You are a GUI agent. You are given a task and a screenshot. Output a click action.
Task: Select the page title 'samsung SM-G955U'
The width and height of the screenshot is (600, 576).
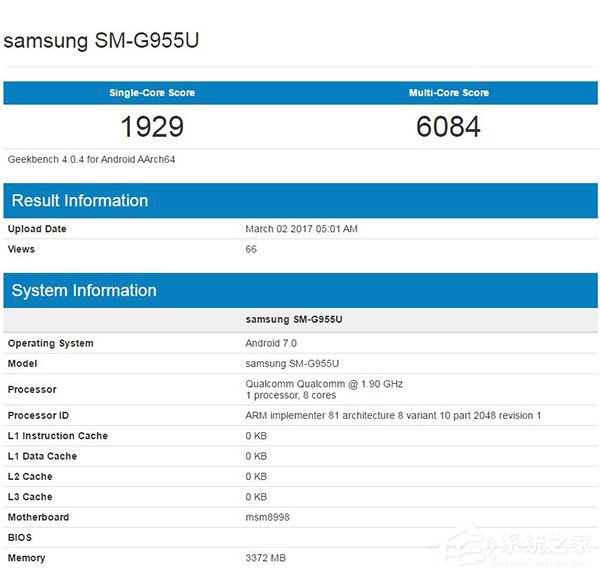101,41
